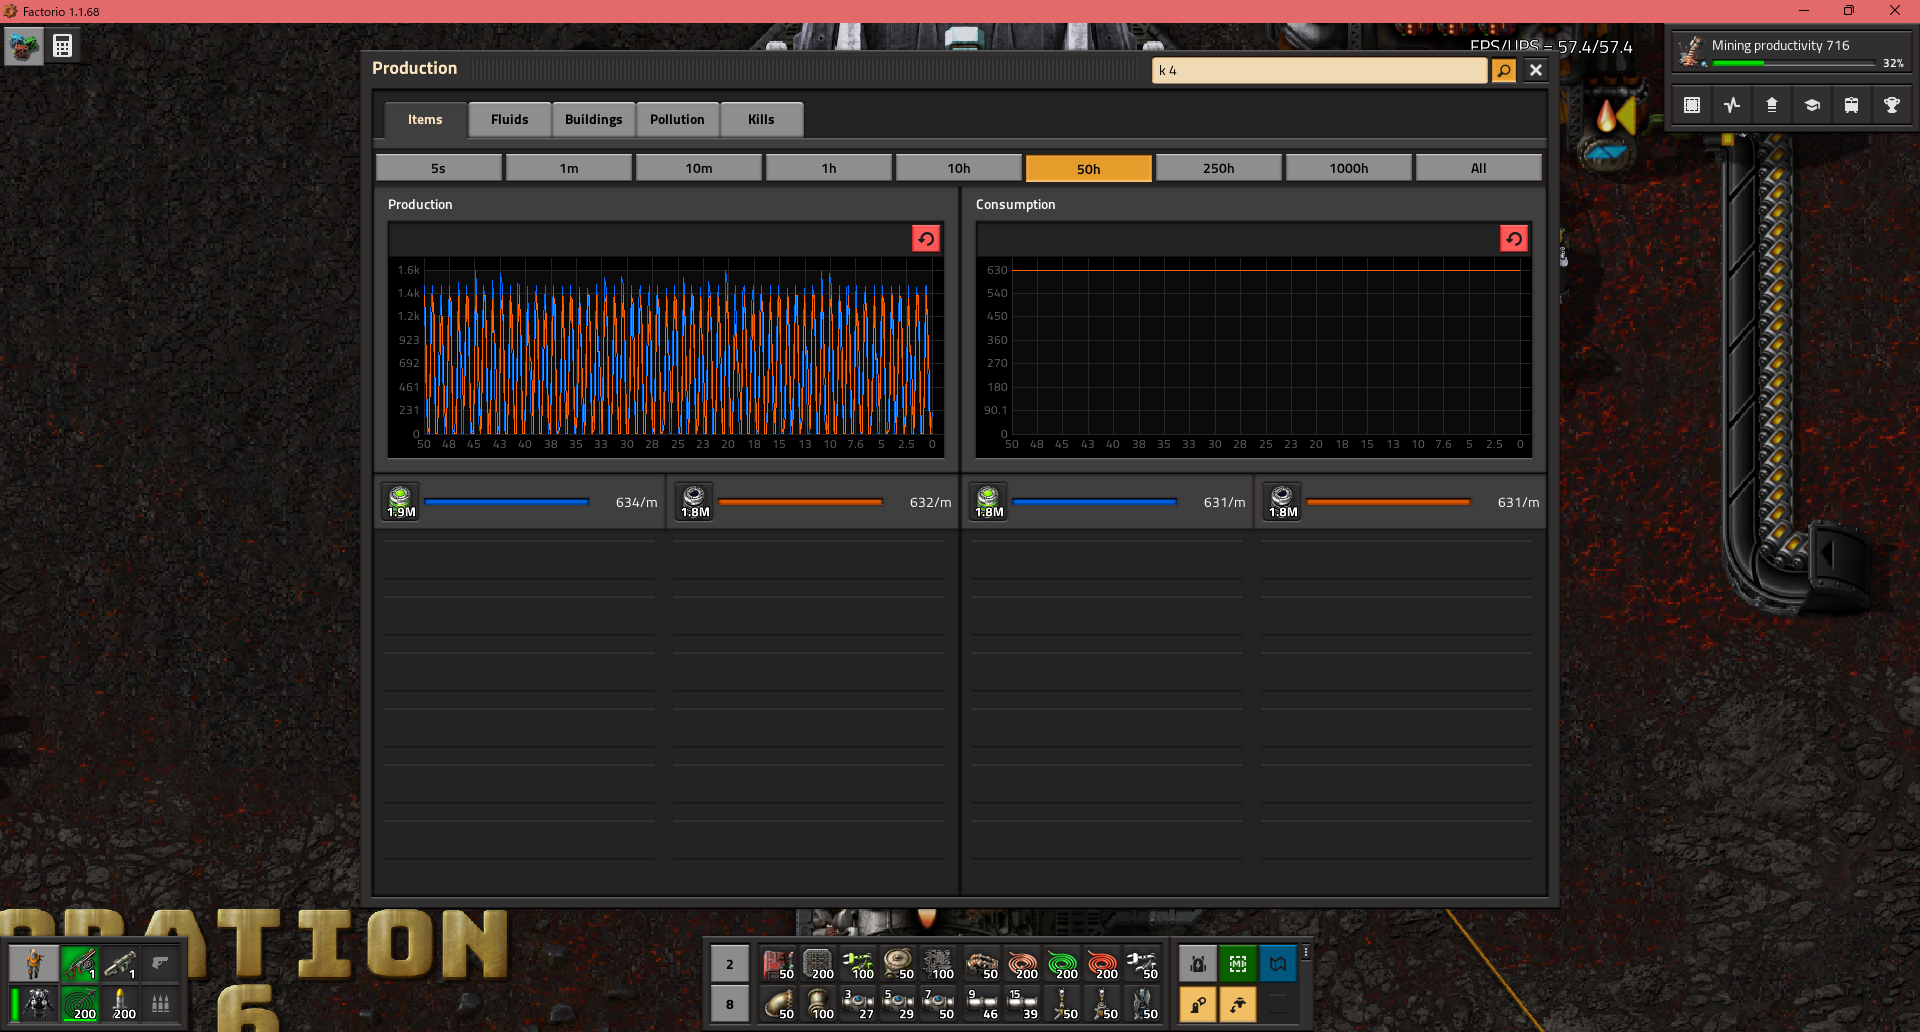
Task: Reset the Consumption graph with red button
Action: 1514,239
